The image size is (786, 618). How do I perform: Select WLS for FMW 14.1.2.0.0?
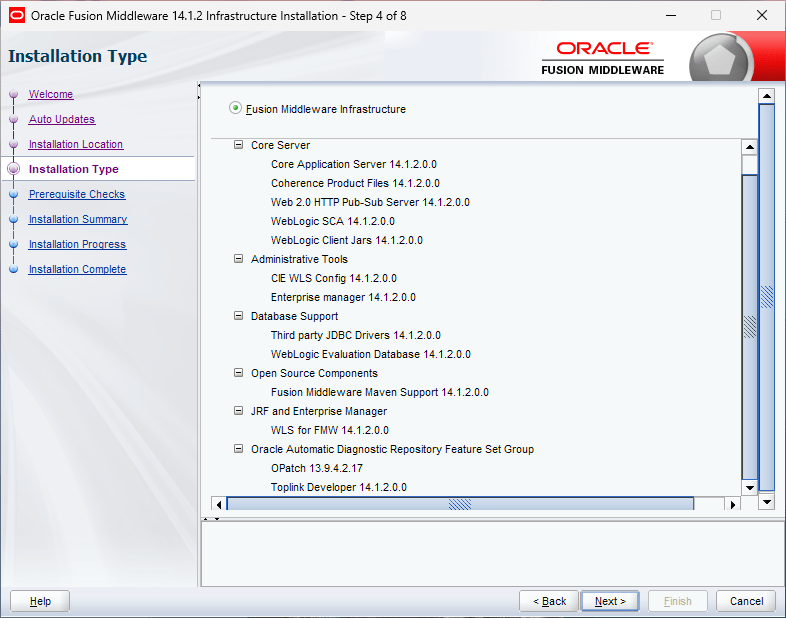pos(329,431)
